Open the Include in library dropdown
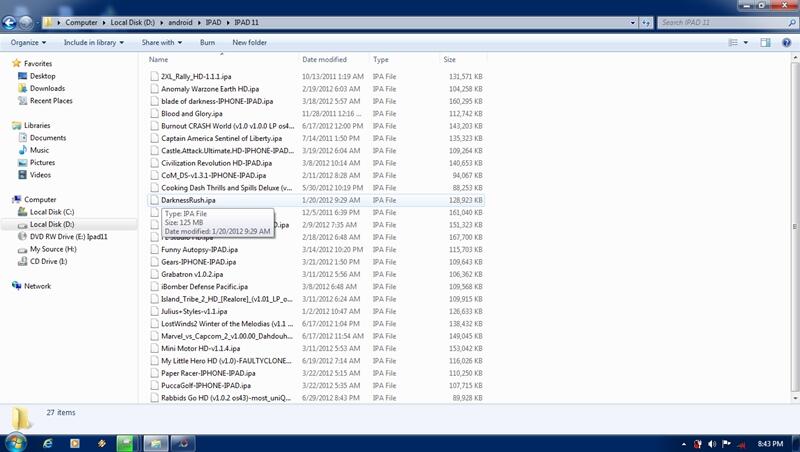The width and height of the screenshot is (800, 452). 93,42
